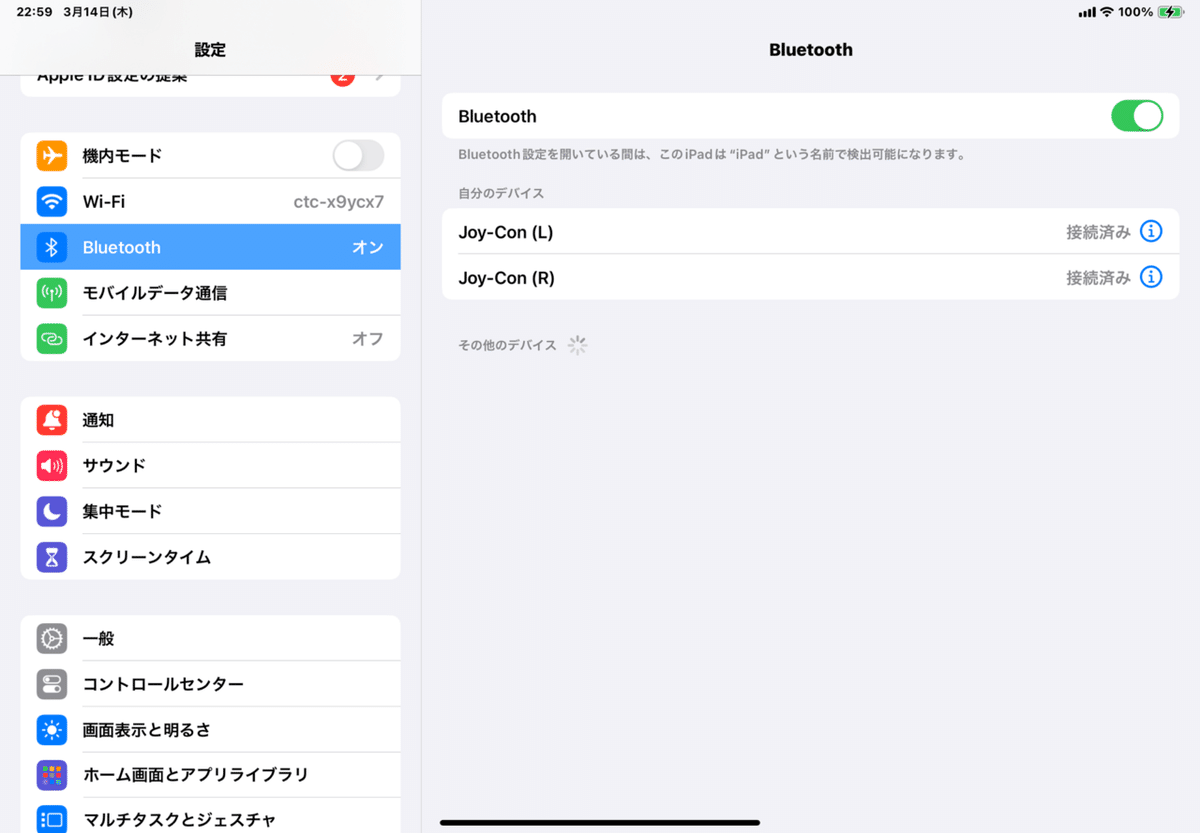Open コントロールセンター settings
1200x833 pixels.
tap(210, 684)
